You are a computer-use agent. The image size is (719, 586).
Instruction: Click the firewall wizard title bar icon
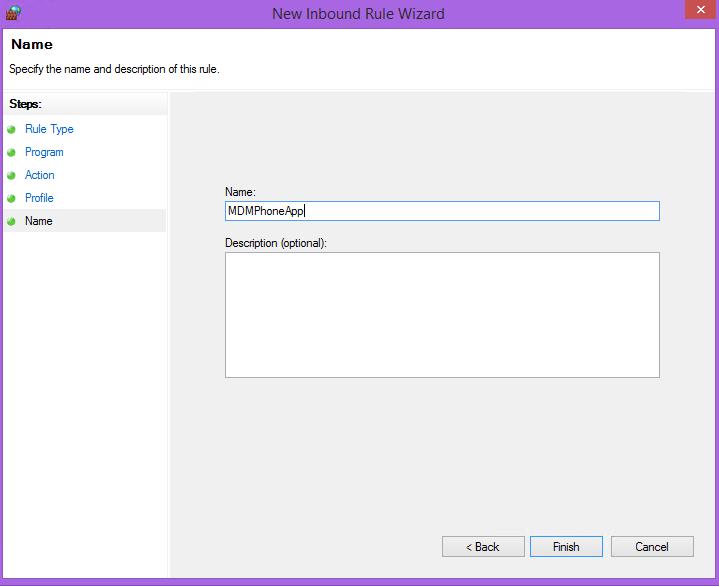13,13
